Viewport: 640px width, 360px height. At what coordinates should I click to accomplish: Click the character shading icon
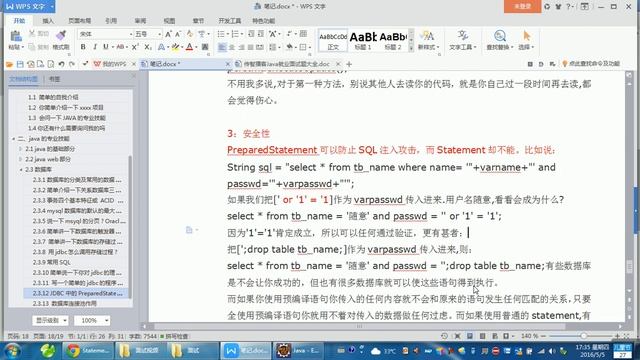click(205, 47)
